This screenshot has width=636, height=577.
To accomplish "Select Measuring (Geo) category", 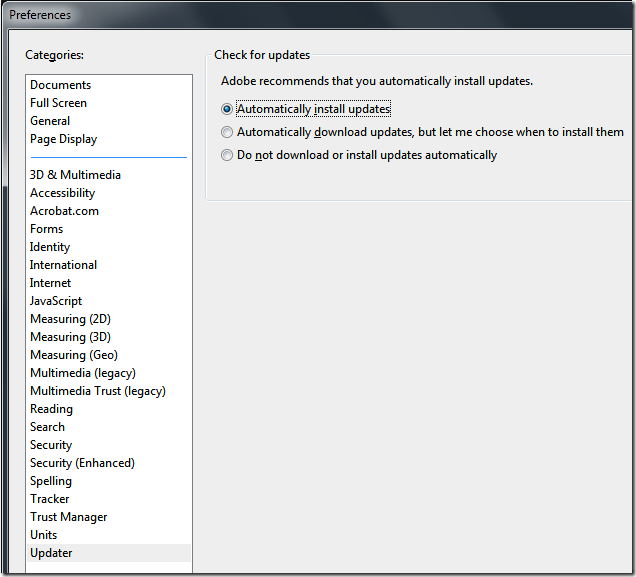I will pos(73,355).
